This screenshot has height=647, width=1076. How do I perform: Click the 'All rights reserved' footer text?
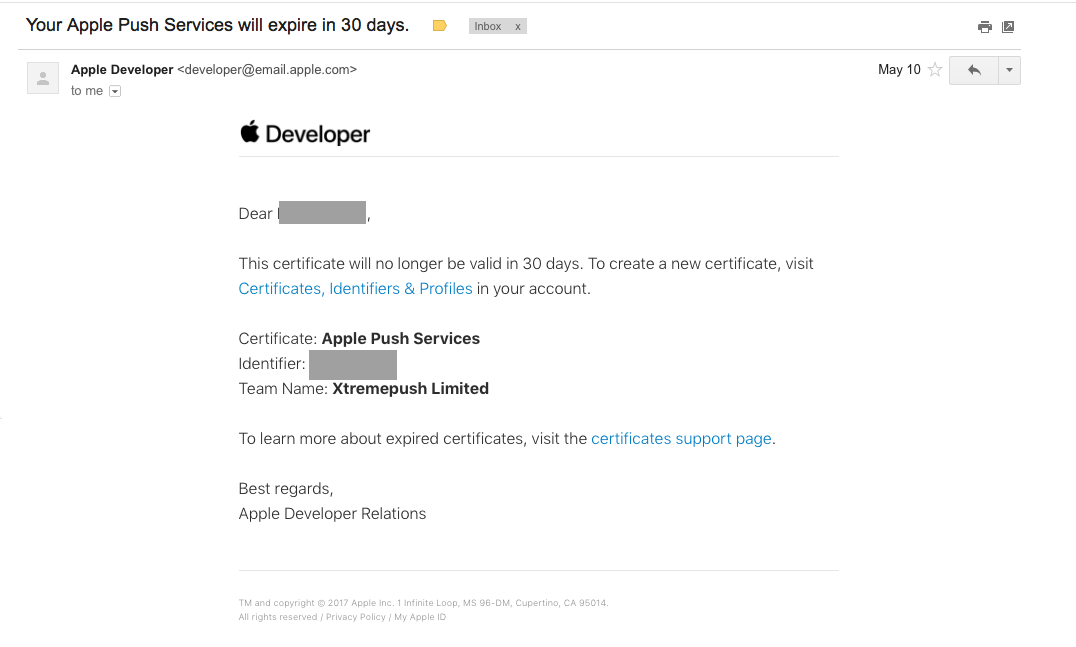[x=278, y=617]
